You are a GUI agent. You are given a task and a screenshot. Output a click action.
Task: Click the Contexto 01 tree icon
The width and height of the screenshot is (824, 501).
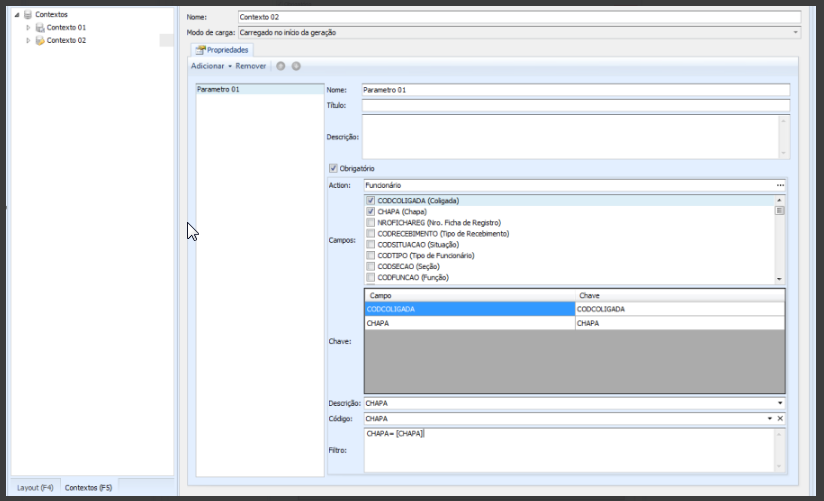40,27
